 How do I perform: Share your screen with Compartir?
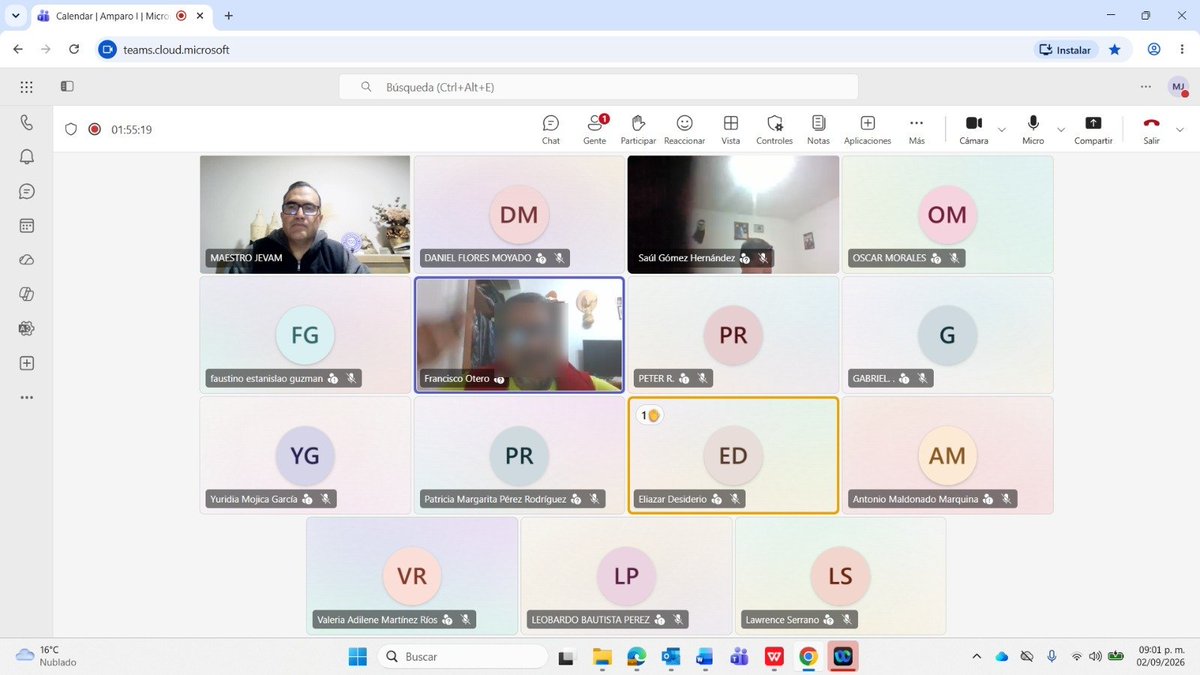tap(1093, 129)
